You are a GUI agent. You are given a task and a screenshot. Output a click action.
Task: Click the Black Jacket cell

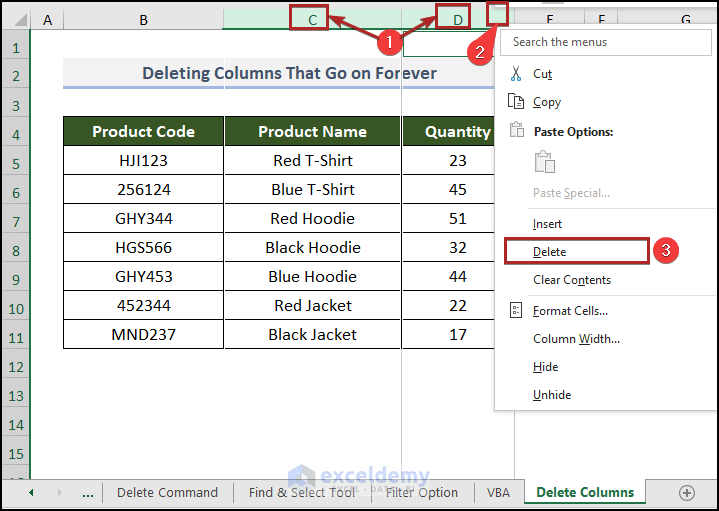point(312,334)
